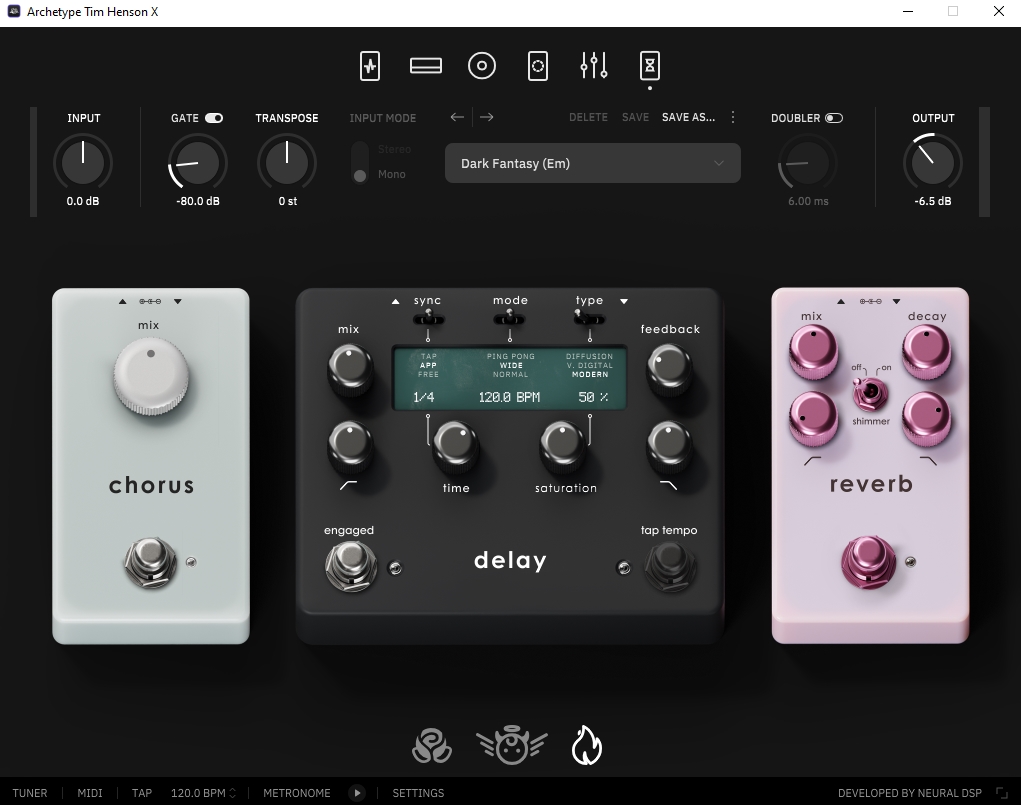Click the delay feedback knob

point(669,369)
